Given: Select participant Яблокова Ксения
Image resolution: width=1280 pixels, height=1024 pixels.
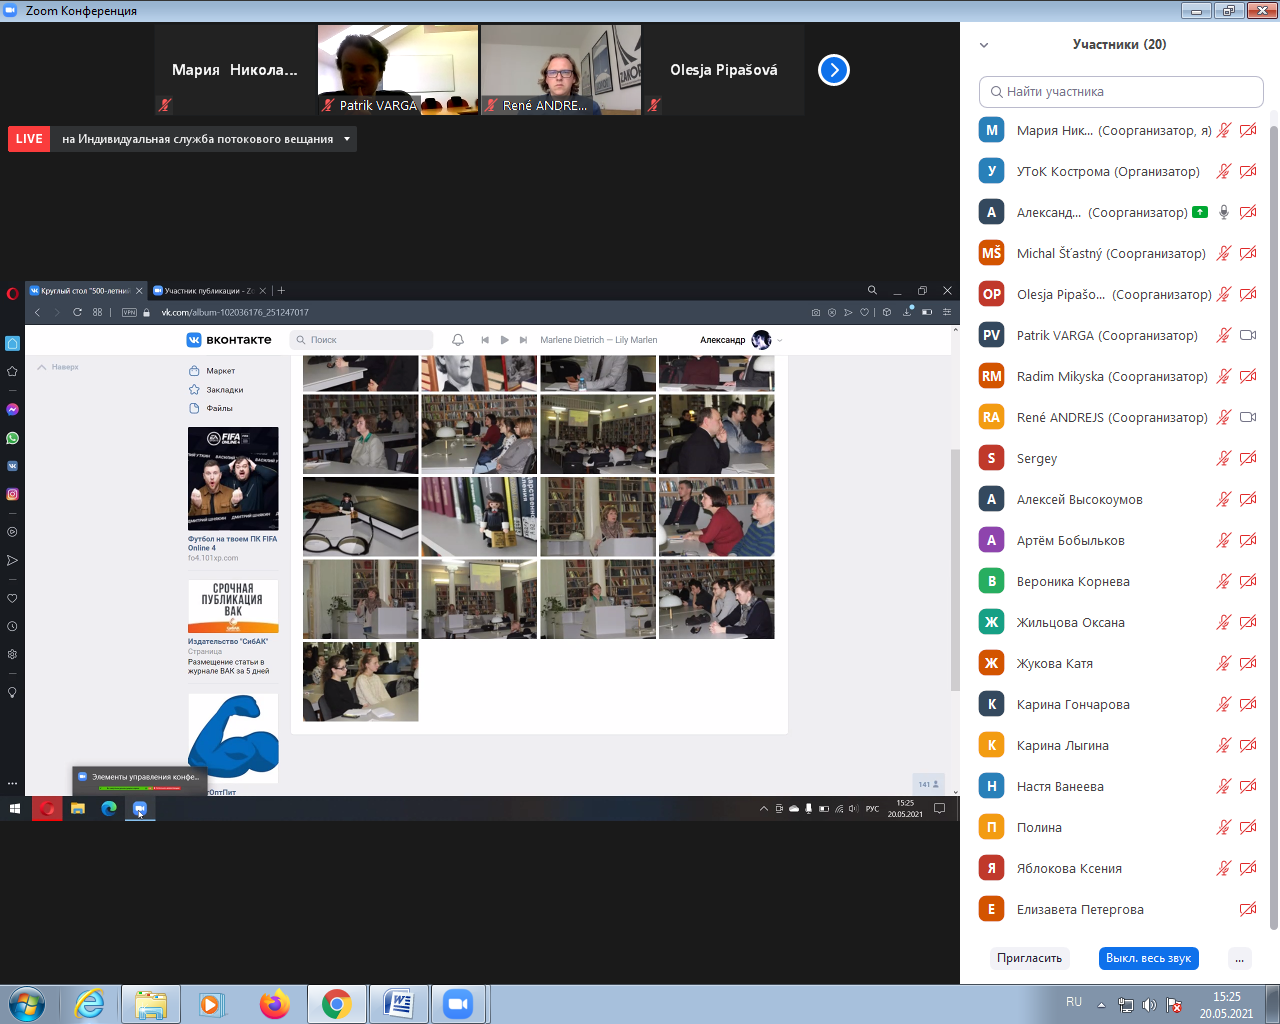Looking at the screenshot, I should tap(1119, 868).
